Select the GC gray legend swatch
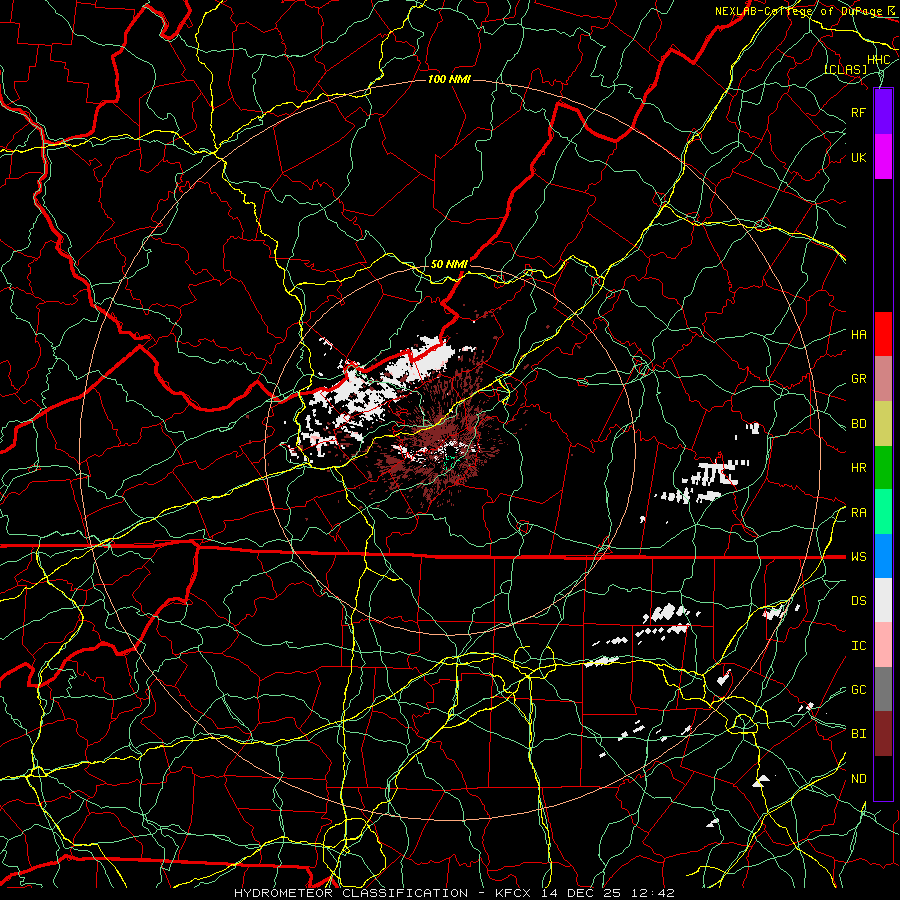Viewport: 900px width, 900px height. 883,689
